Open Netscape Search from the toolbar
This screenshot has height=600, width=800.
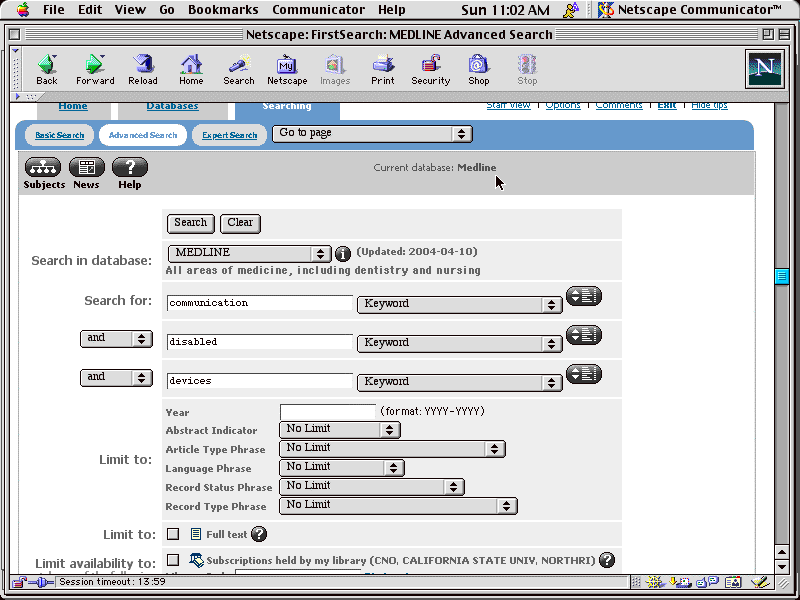click(x=239, y=69)
